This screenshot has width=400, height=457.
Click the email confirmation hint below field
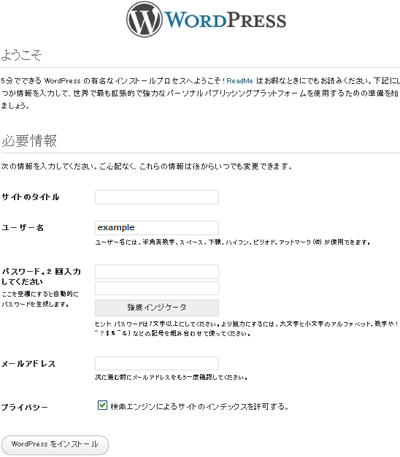(171, 378)
